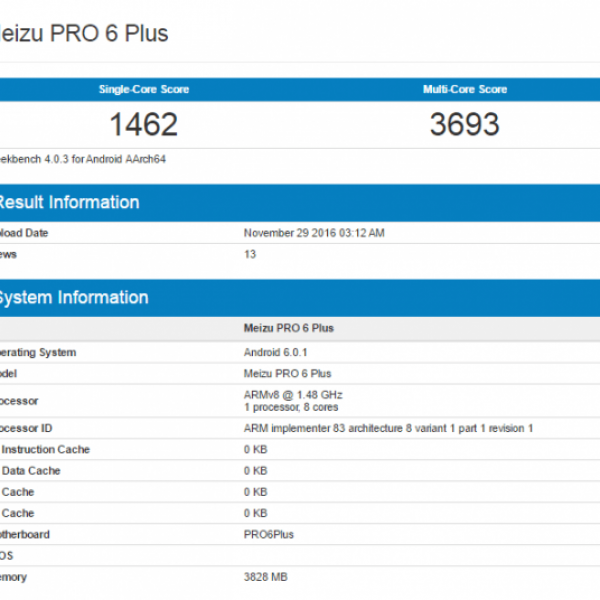
Task: Click the 'erating System' row label
Action: point(38,352)
